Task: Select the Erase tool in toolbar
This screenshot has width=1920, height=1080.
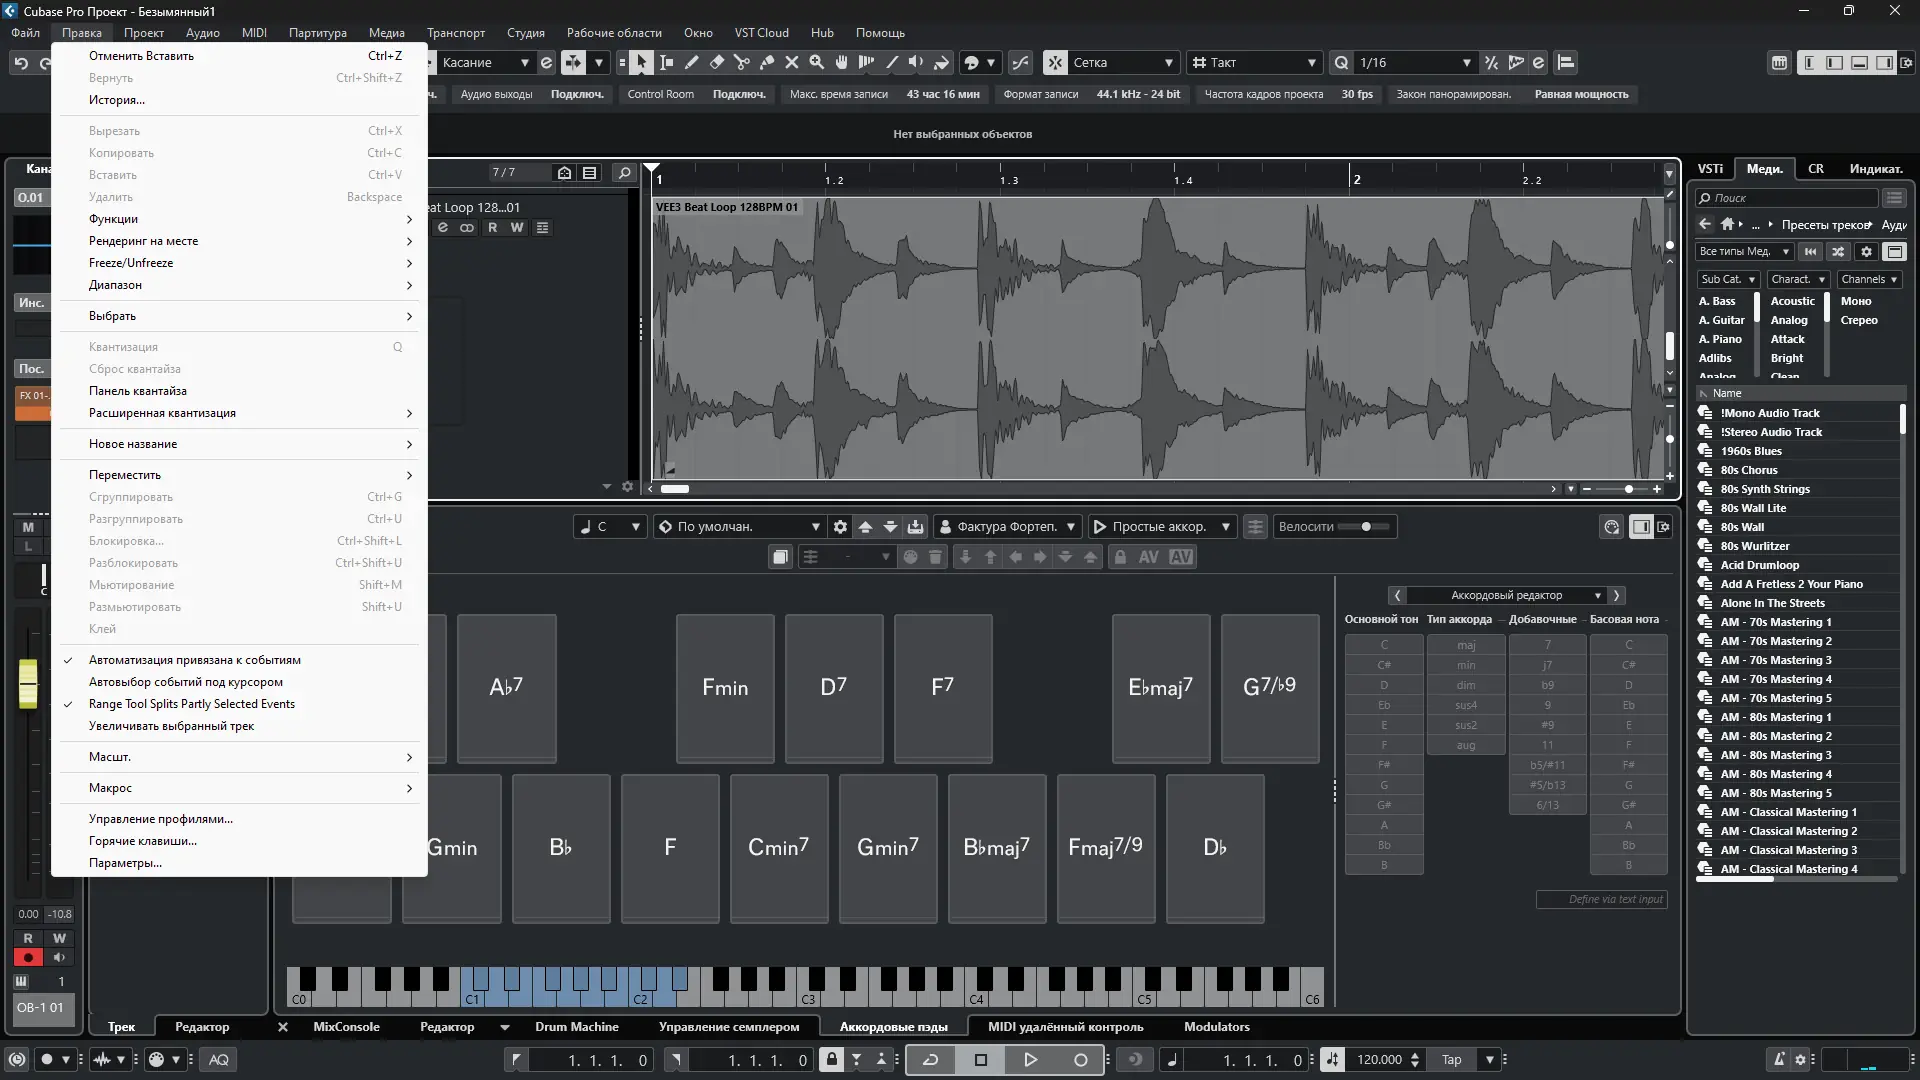Action: coord(716,62)
